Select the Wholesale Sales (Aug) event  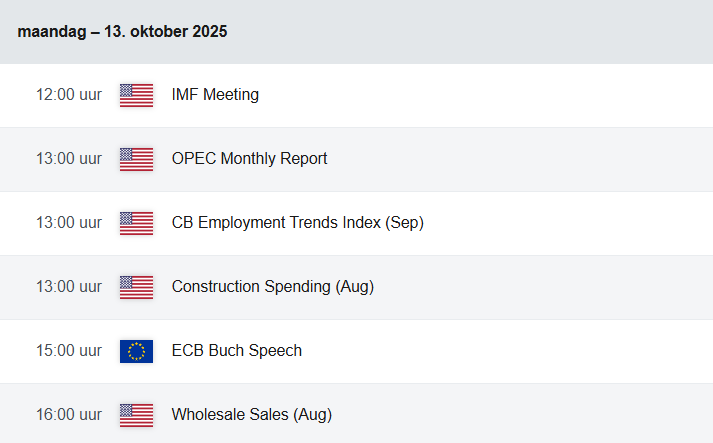[x=251, y=415]
